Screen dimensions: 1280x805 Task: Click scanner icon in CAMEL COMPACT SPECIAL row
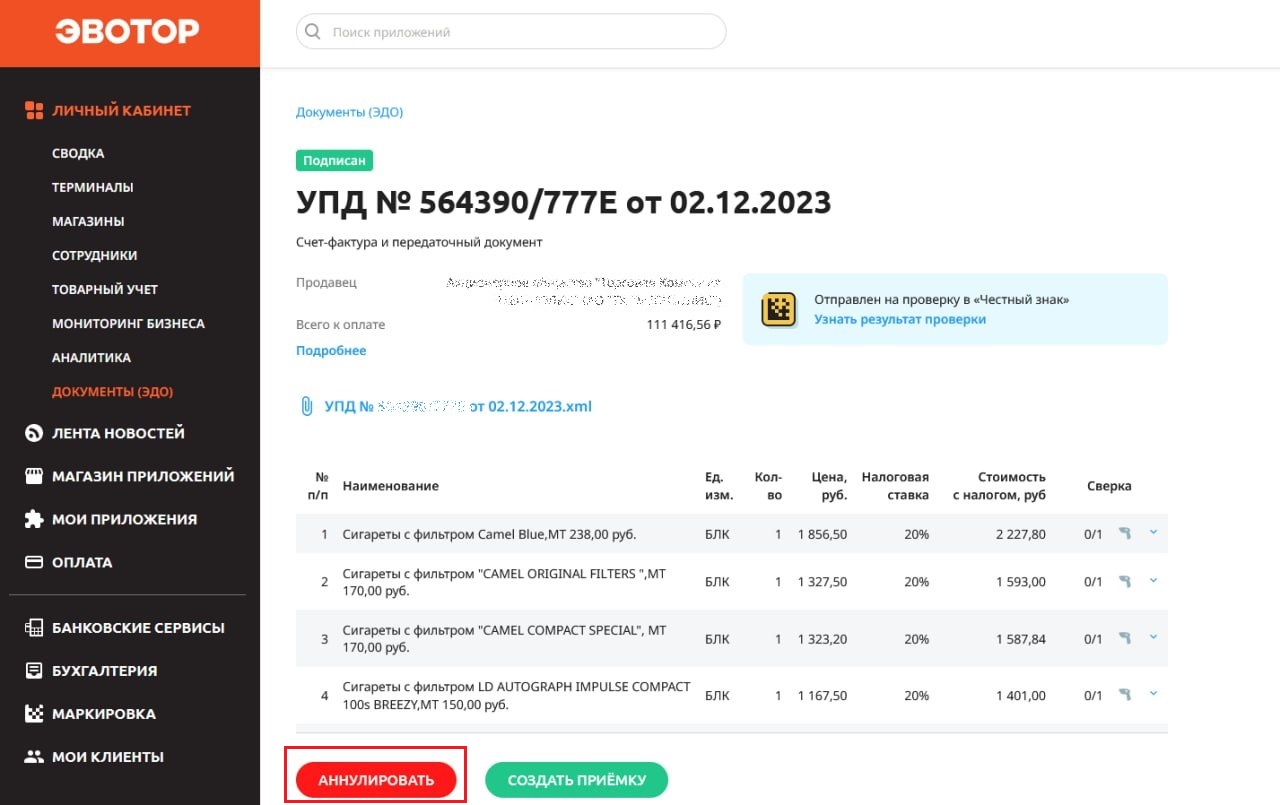tap(1125, 638)
